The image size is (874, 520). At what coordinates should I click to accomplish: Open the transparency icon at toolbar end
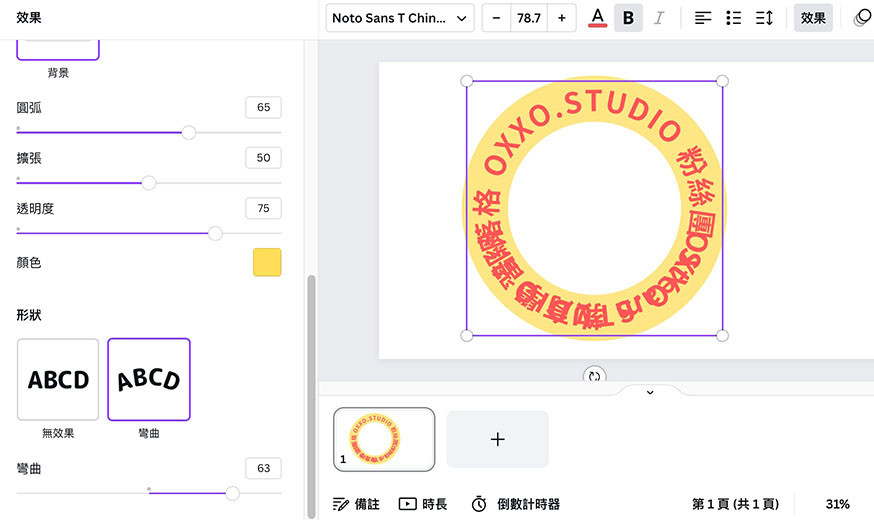[862, 18]
